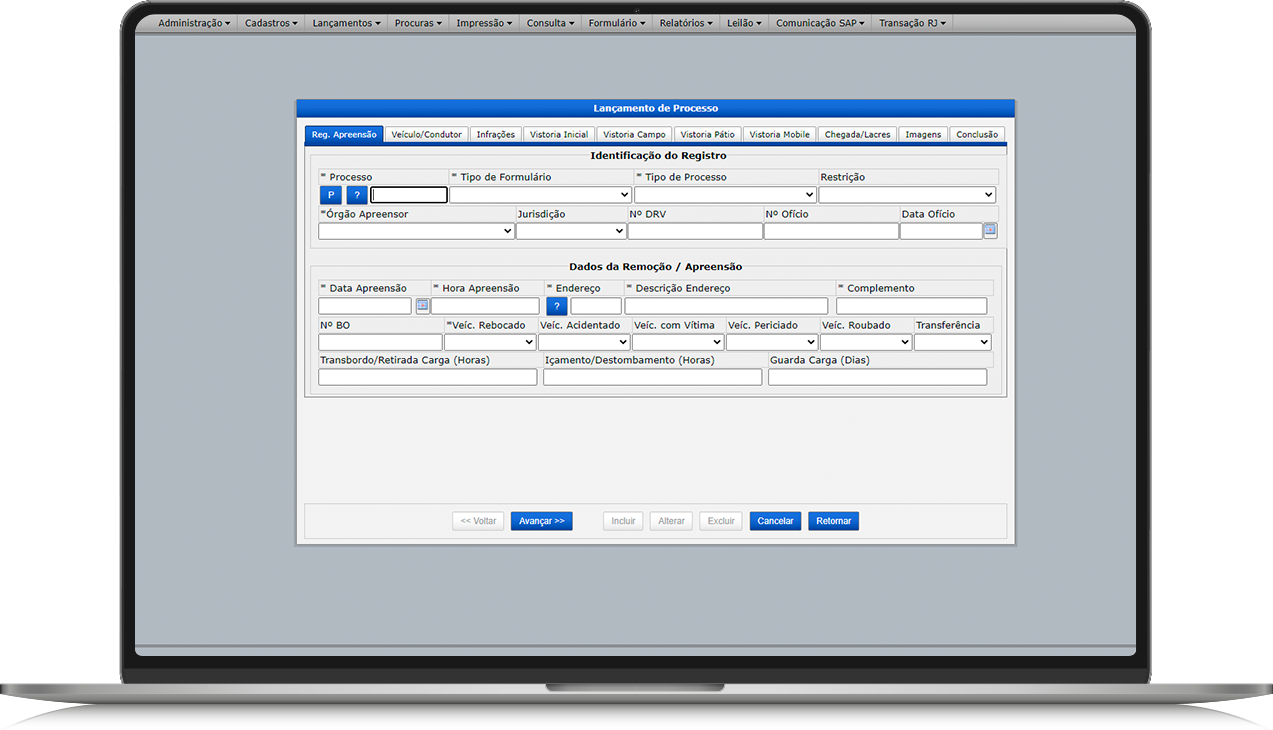The width and height of the screenshot is (1273, 730).
Task: Click the question mark button beside Processo
Action: [357, 195]
